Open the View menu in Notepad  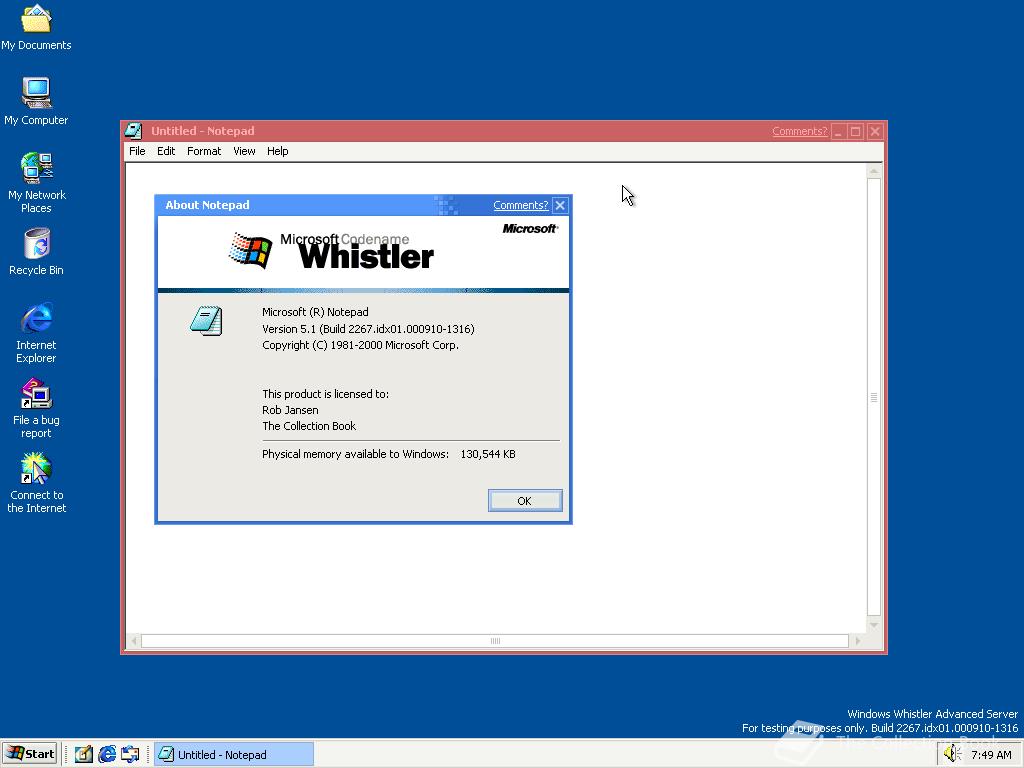[244, 151]
